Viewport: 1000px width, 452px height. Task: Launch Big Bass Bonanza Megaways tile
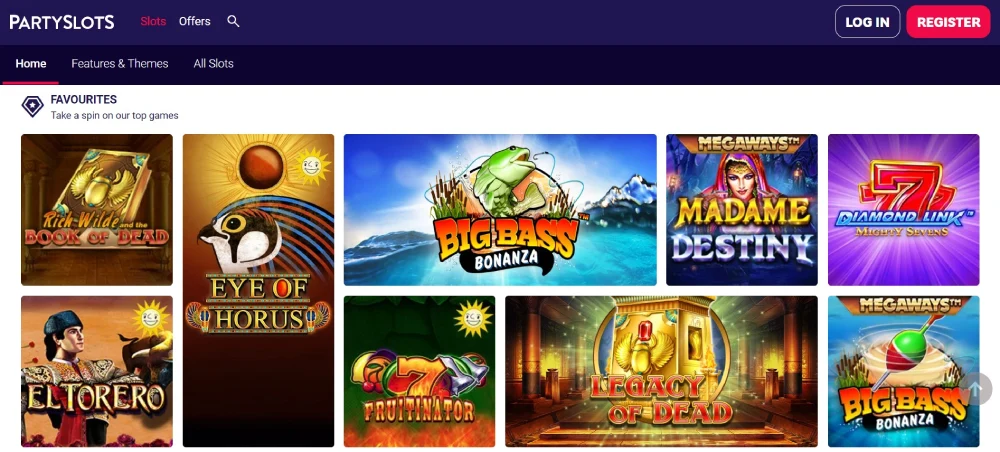pos(904,371)
